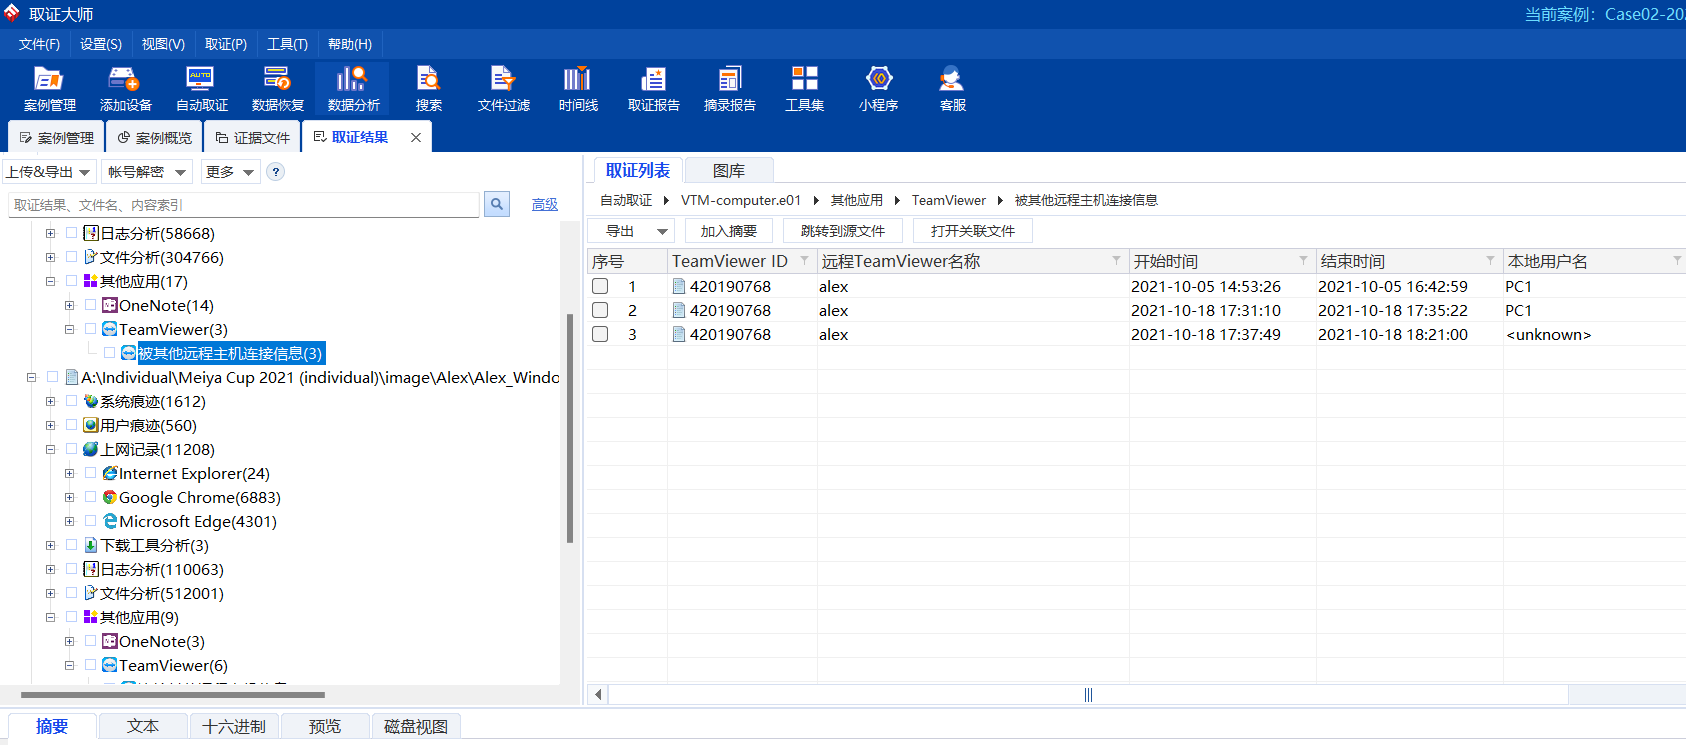Click the blue question-mark help icon
1686x745 pixels.
[x=276, y=172]
